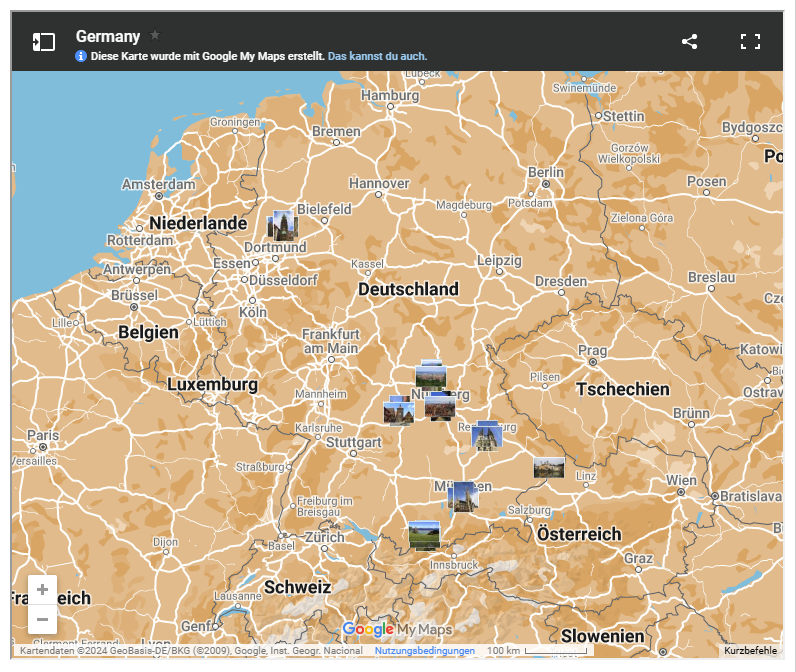This screenshot has width=796, height=672.
Task: Select the photo marker over München
Action: (x=462, y=497)
